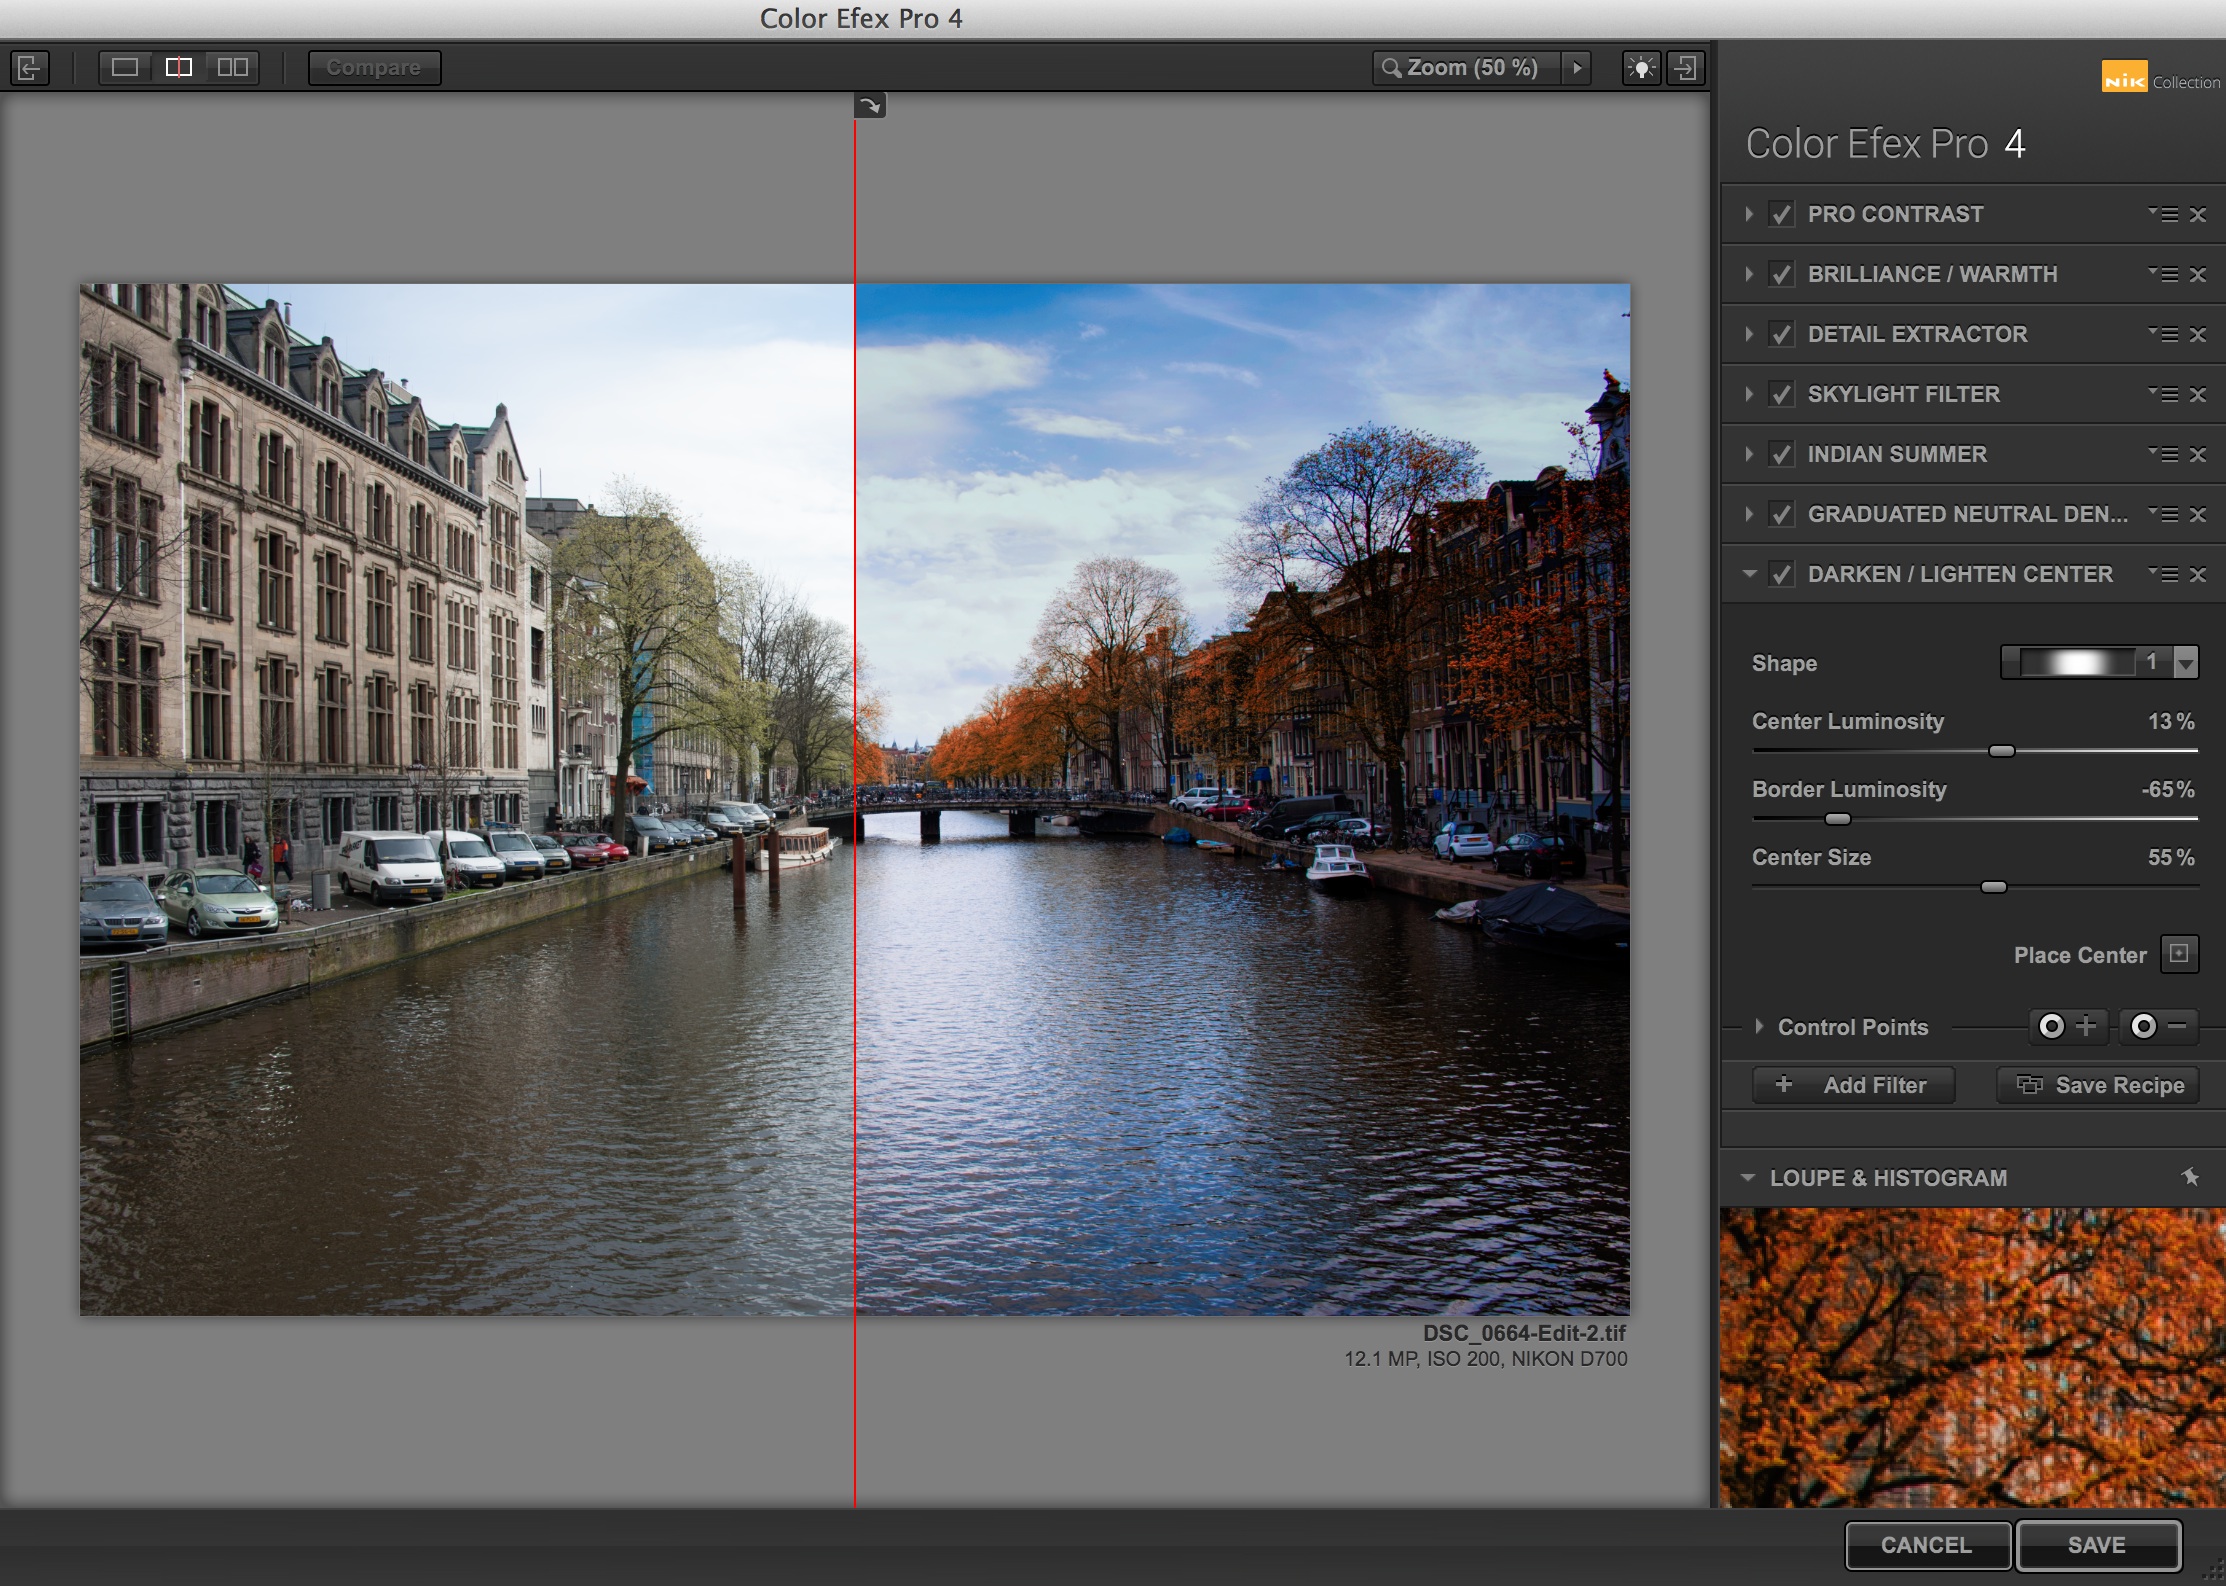
Task: Click the Compare button
Action: (374, 68)
